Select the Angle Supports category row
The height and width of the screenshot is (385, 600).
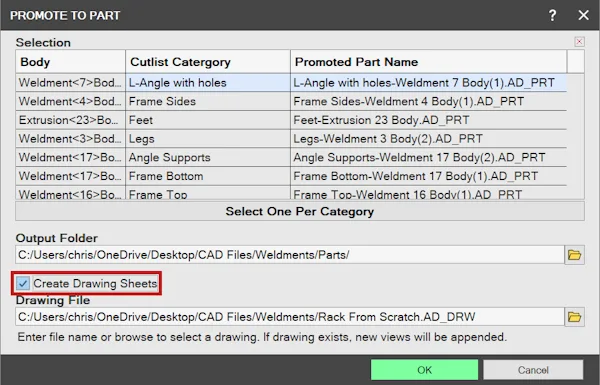coord(291,157)
